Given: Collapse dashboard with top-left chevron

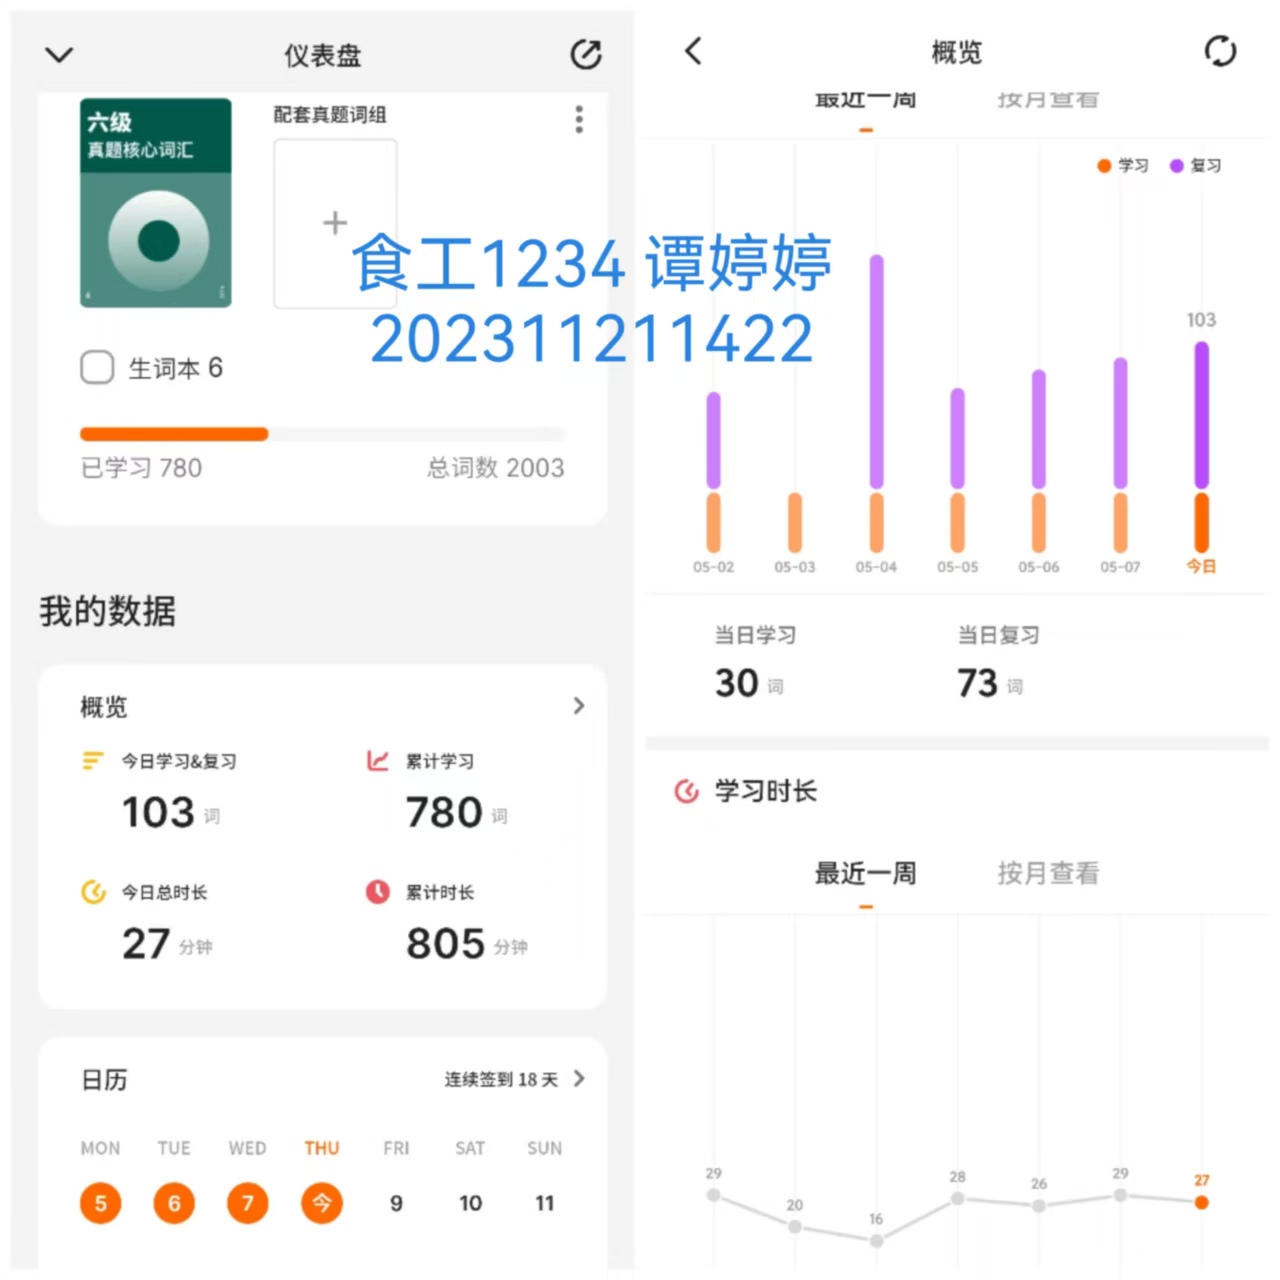Looking at the screenshot, I should (60, 54).
